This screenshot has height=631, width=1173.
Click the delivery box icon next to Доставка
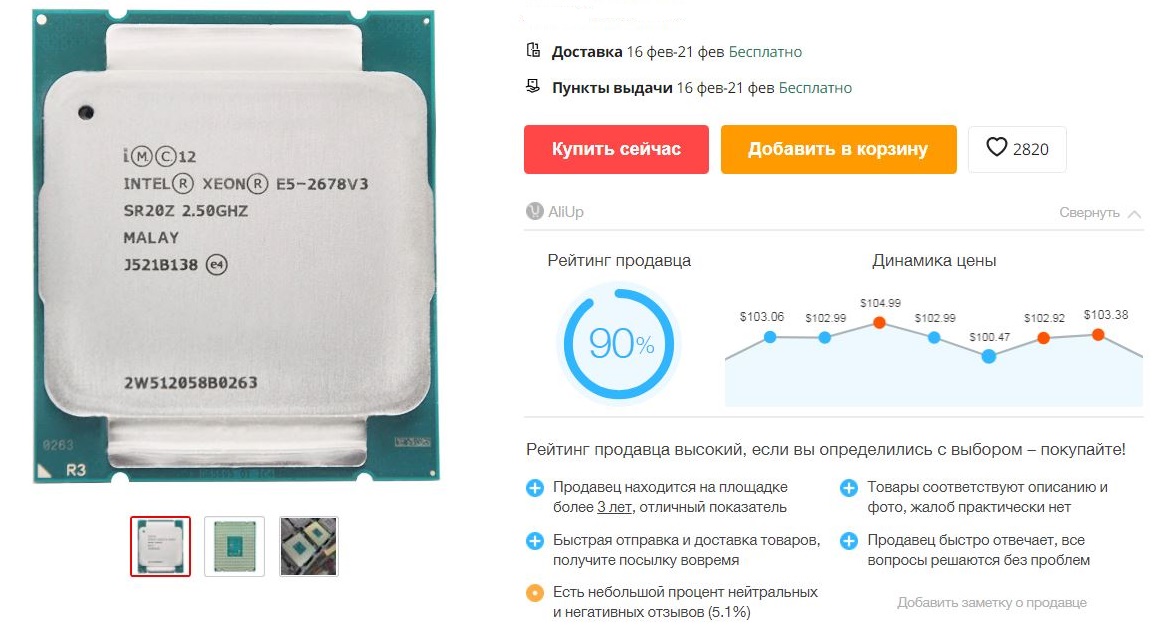533,50
